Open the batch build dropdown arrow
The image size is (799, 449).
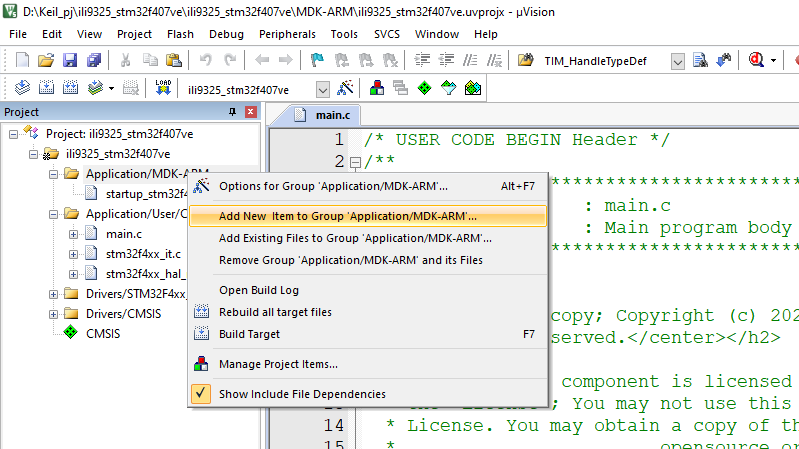(111, 89)
